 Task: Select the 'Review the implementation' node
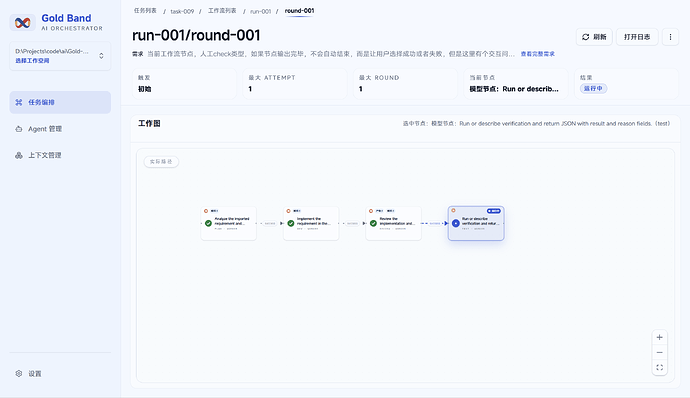click(x=393, y=223)
